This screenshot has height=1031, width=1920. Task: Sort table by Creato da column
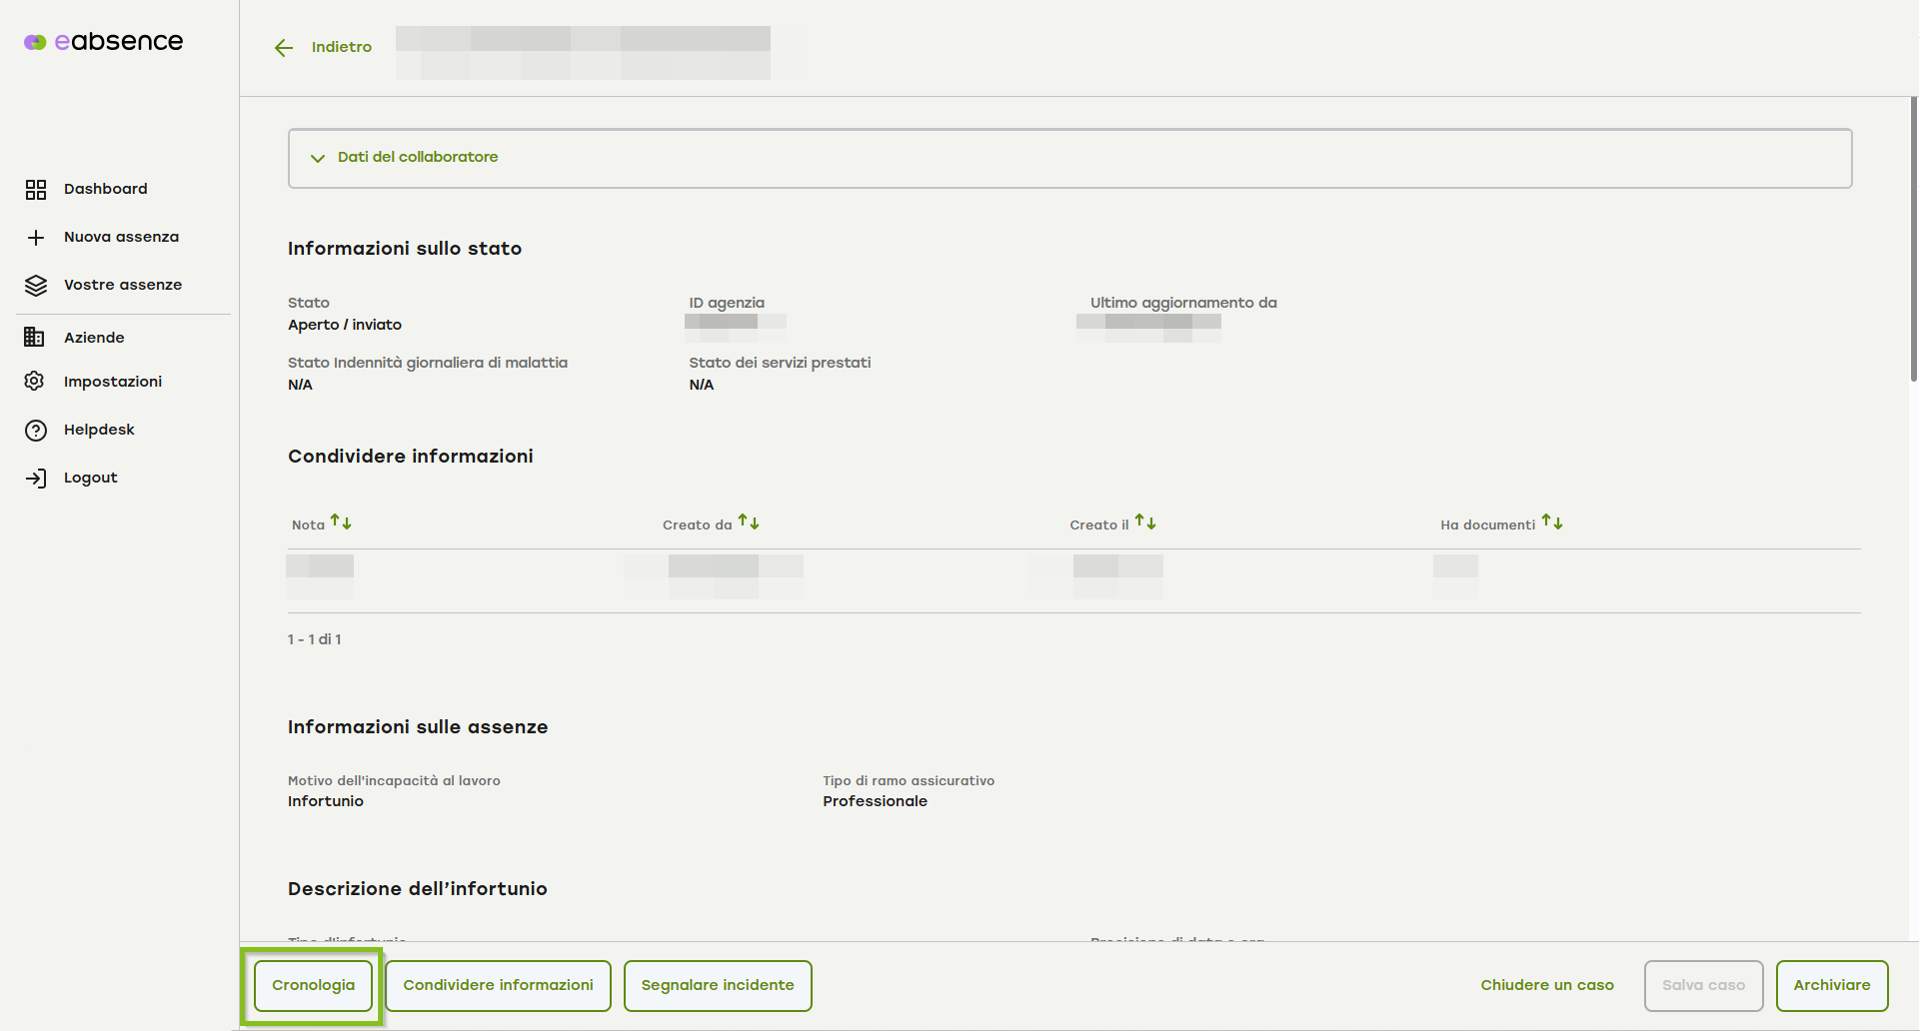pyautogui.click(x=748, y=523)
